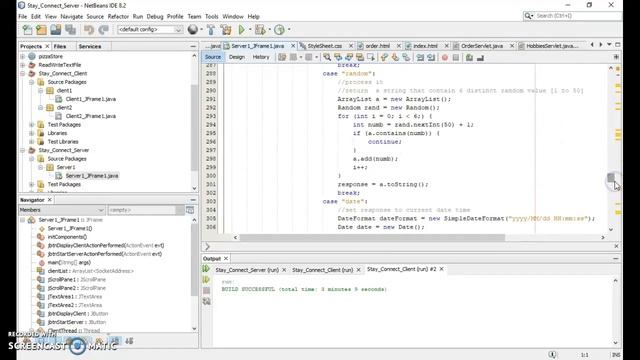The width and height of the screenshot is (640, 360).
Task: Click the Stop icon in Output panel
Action: point(207,290)
